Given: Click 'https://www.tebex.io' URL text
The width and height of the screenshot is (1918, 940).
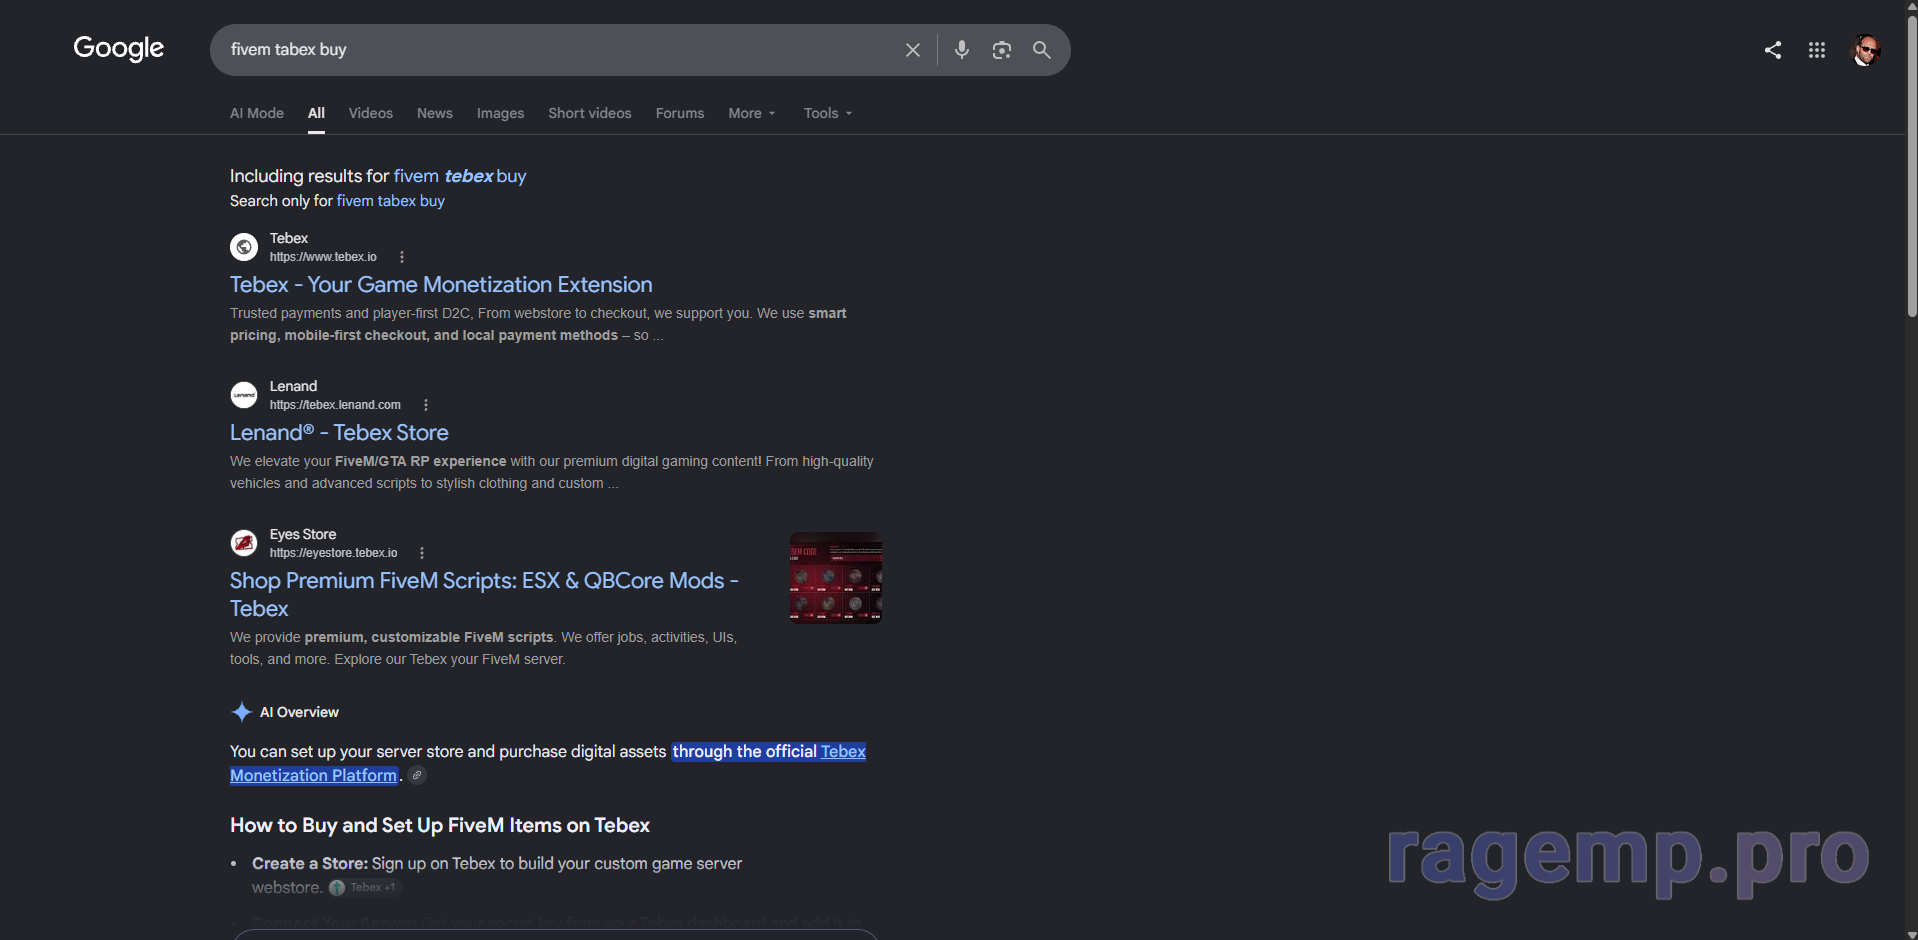Looking at the screenshot, I should pos(323,257).
